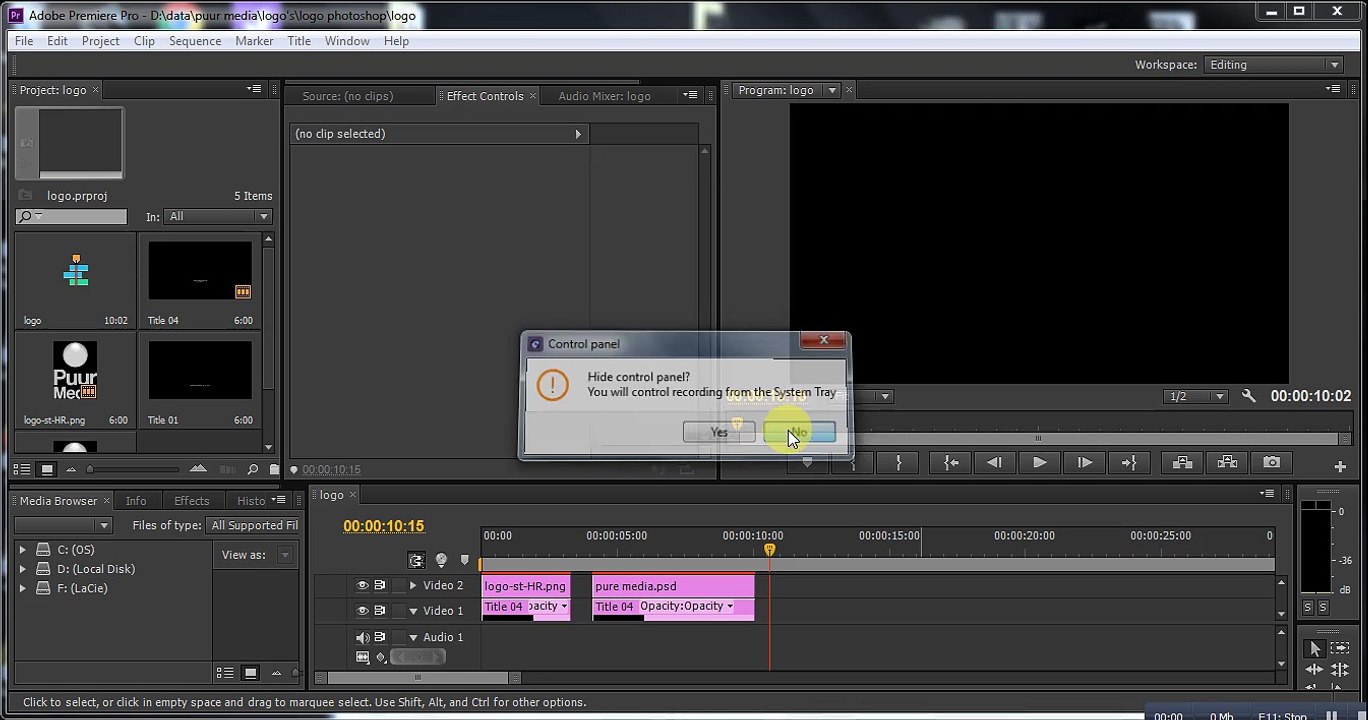Open the Workspace Editing dropdown

pos(1274,65)
